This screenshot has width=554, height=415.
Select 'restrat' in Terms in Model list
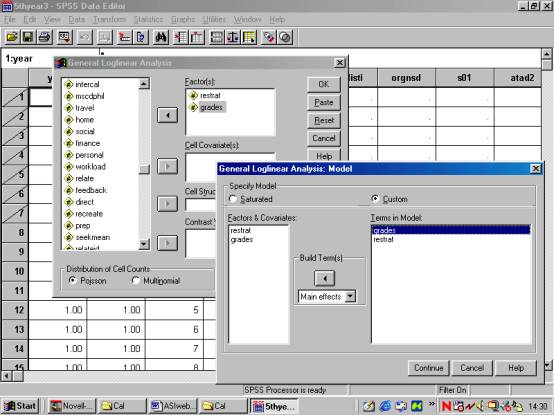(383, 239)
